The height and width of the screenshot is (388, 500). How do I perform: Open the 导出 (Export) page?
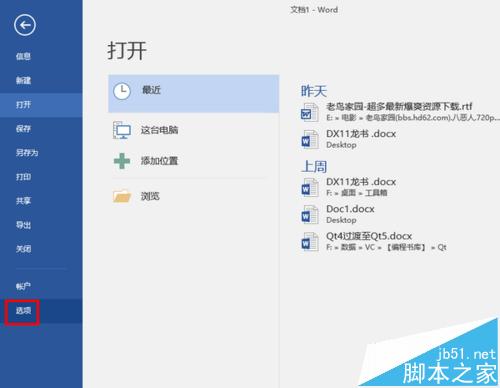tap(23, 225)
